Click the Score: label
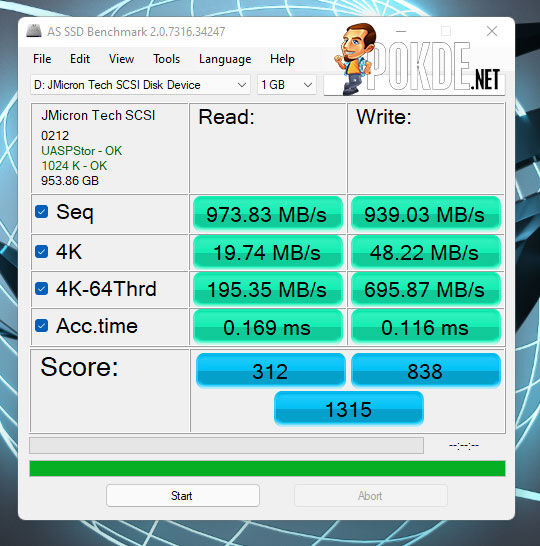This screenshot has width=540, height=546. pyautogui.click(x=79, y=367)
